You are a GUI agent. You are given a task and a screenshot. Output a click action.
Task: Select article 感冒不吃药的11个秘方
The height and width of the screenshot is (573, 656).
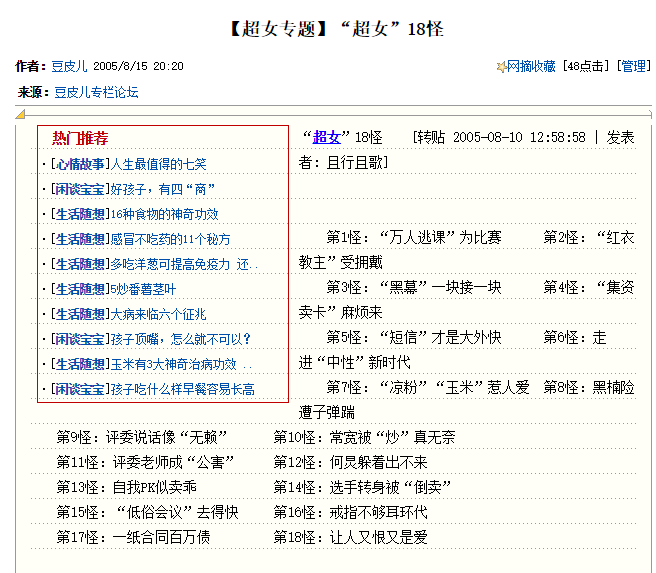coord(171,239)
